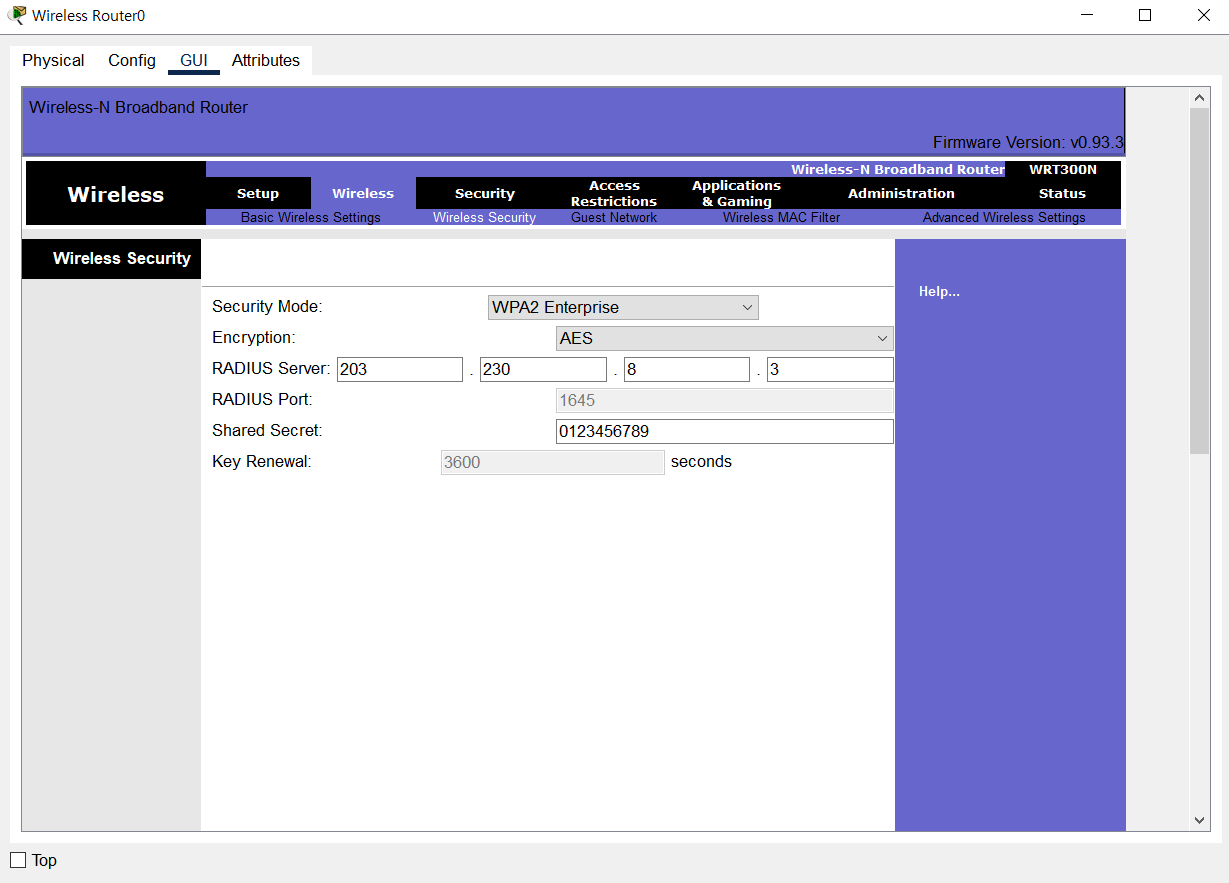Switch to the Physical tab
This screenshot has width=1229, height=883.
[x=53, y=60]
